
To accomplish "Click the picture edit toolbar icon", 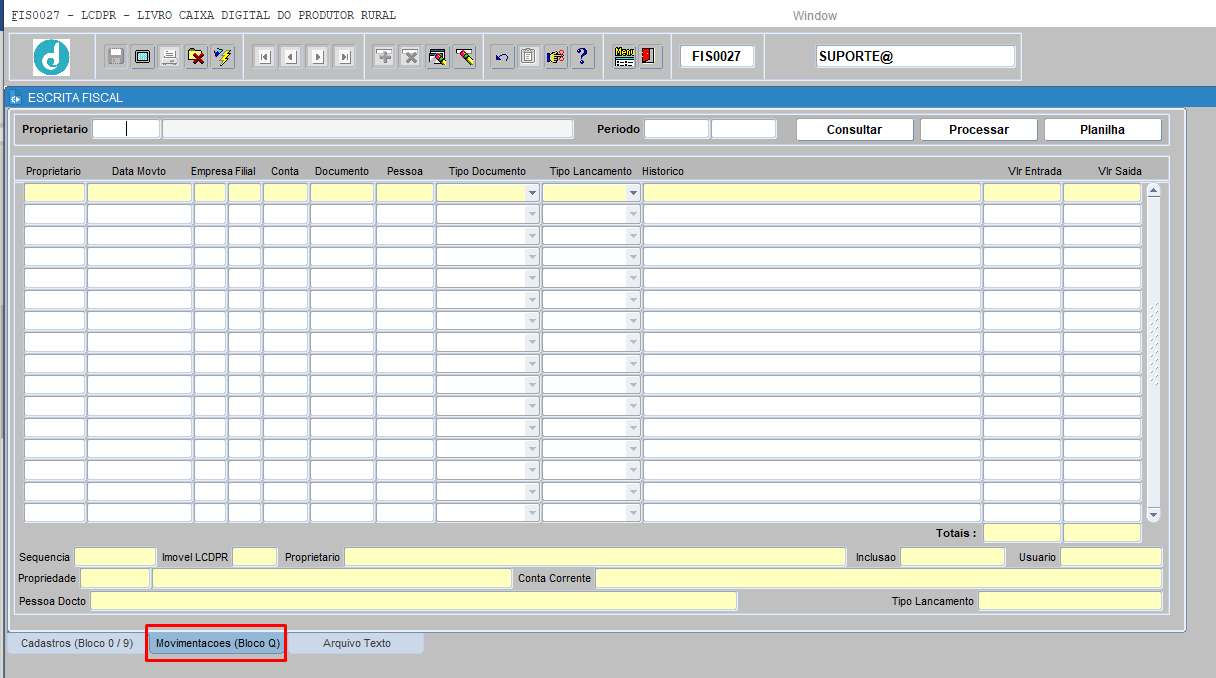I will coord(437,57).
